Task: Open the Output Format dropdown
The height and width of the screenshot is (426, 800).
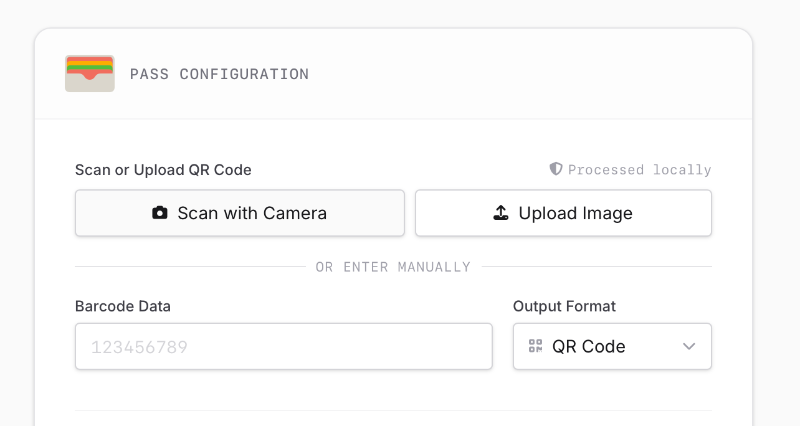Action: click(612, 346)
